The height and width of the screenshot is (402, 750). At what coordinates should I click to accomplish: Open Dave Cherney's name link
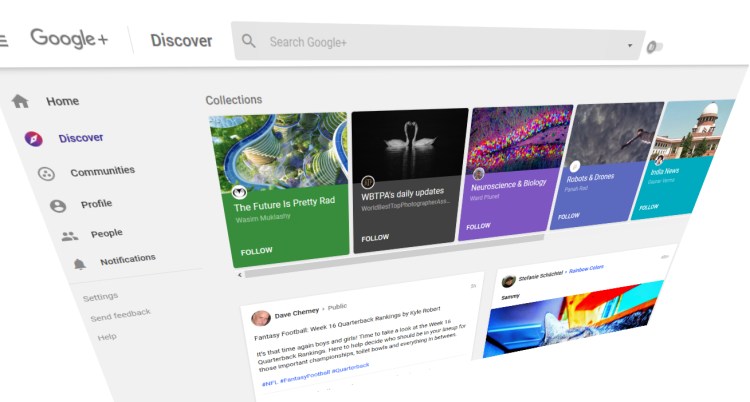point(297,313)
